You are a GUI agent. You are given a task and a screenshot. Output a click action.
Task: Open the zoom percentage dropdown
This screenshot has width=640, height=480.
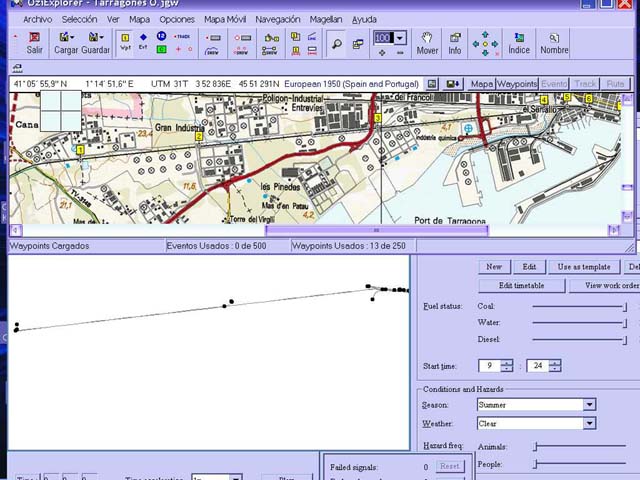pyautogui.click(x=400, y=38)
